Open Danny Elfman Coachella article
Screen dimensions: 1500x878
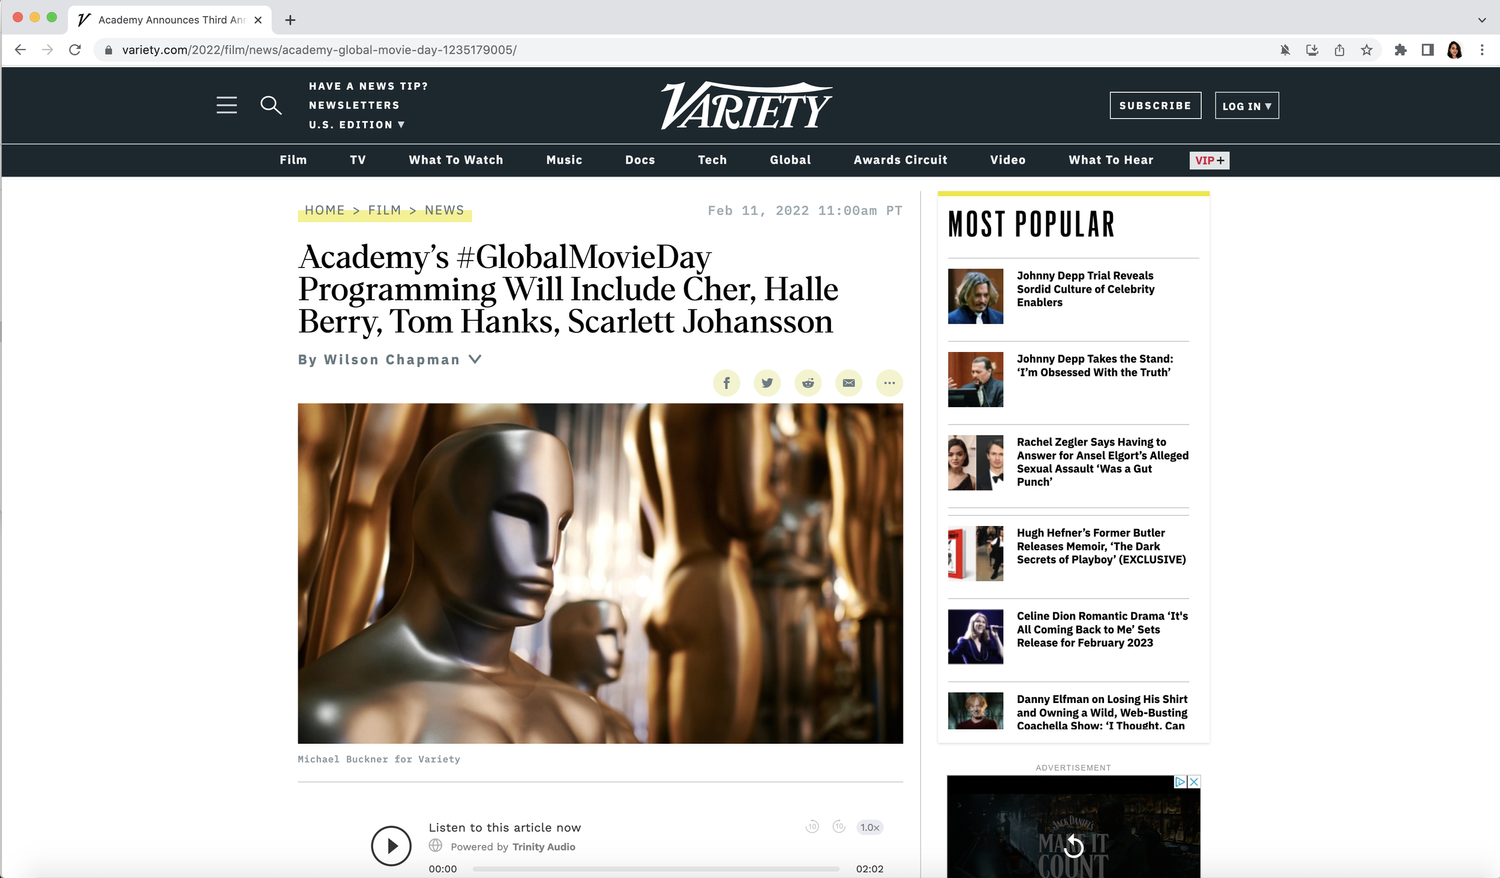[x=1102, y=712]
